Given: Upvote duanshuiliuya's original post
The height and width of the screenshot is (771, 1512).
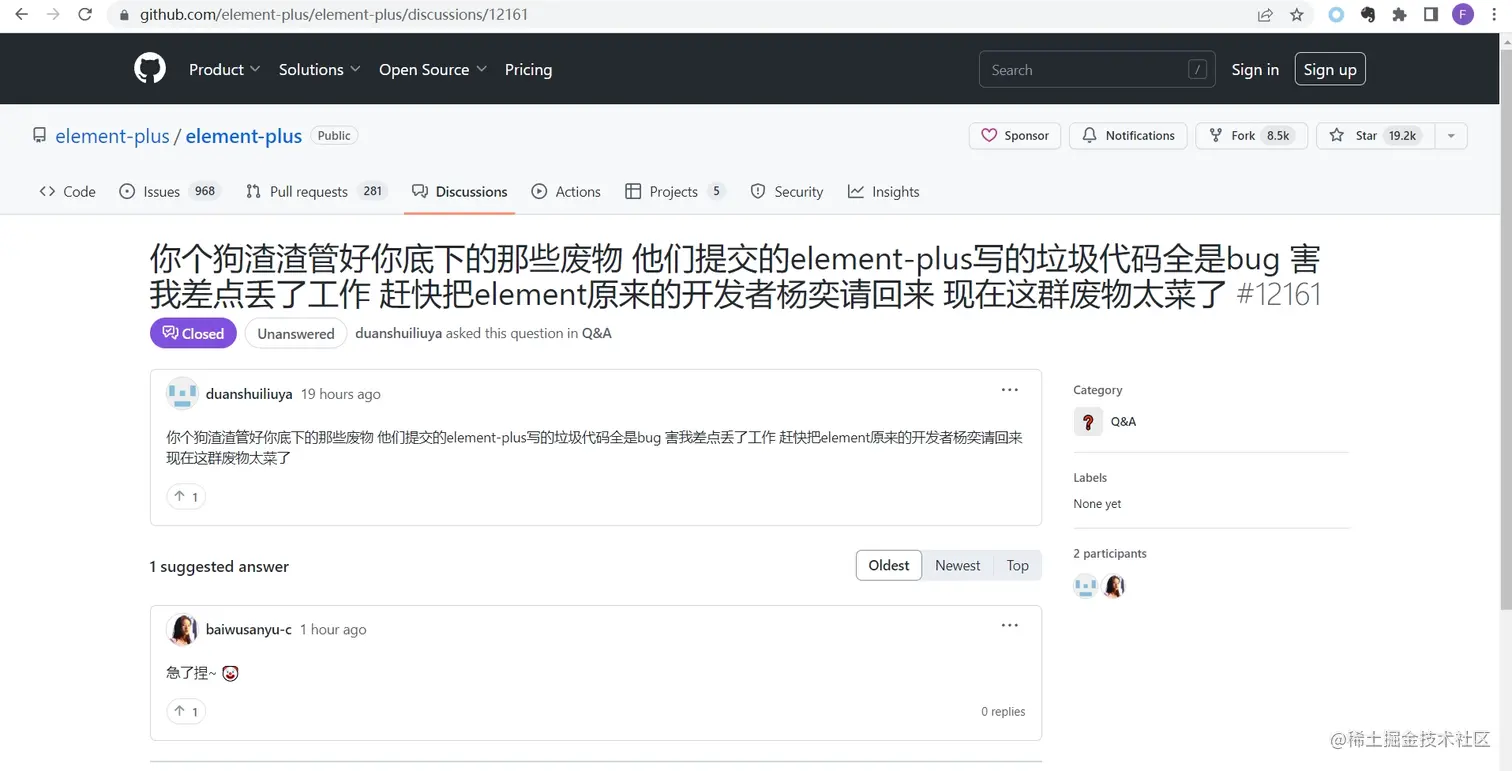Looking at the screenshot, I should coord(186,496).
